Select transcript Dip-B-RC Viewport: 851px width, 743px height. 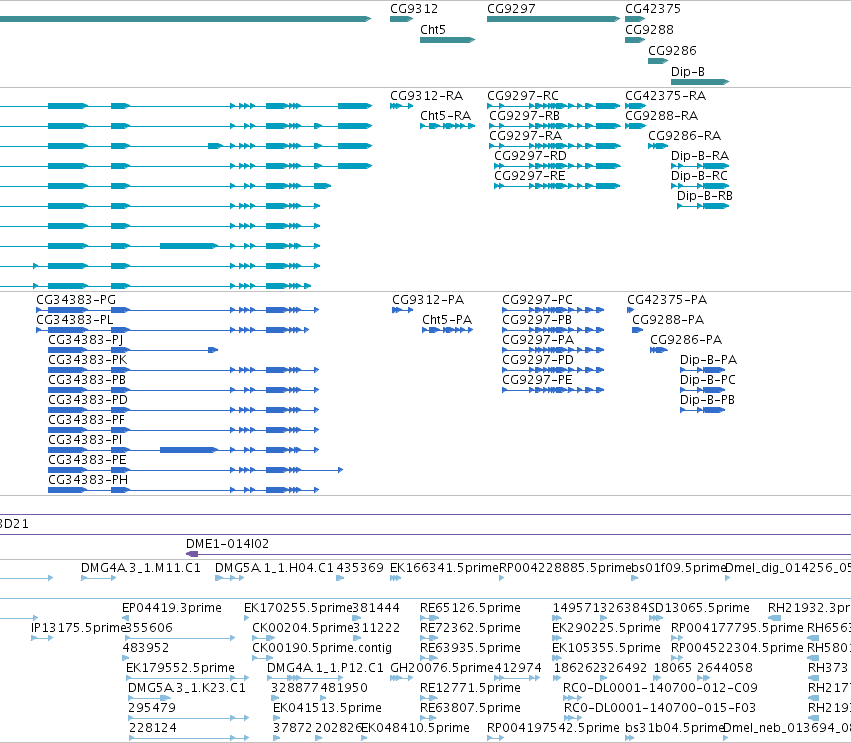click(699, 176)
